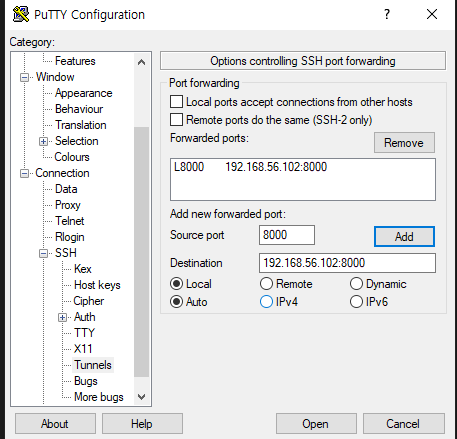This screenshot has width=457, height=439.
Task: Add the new forwarded port
Action: coord(404,237)
